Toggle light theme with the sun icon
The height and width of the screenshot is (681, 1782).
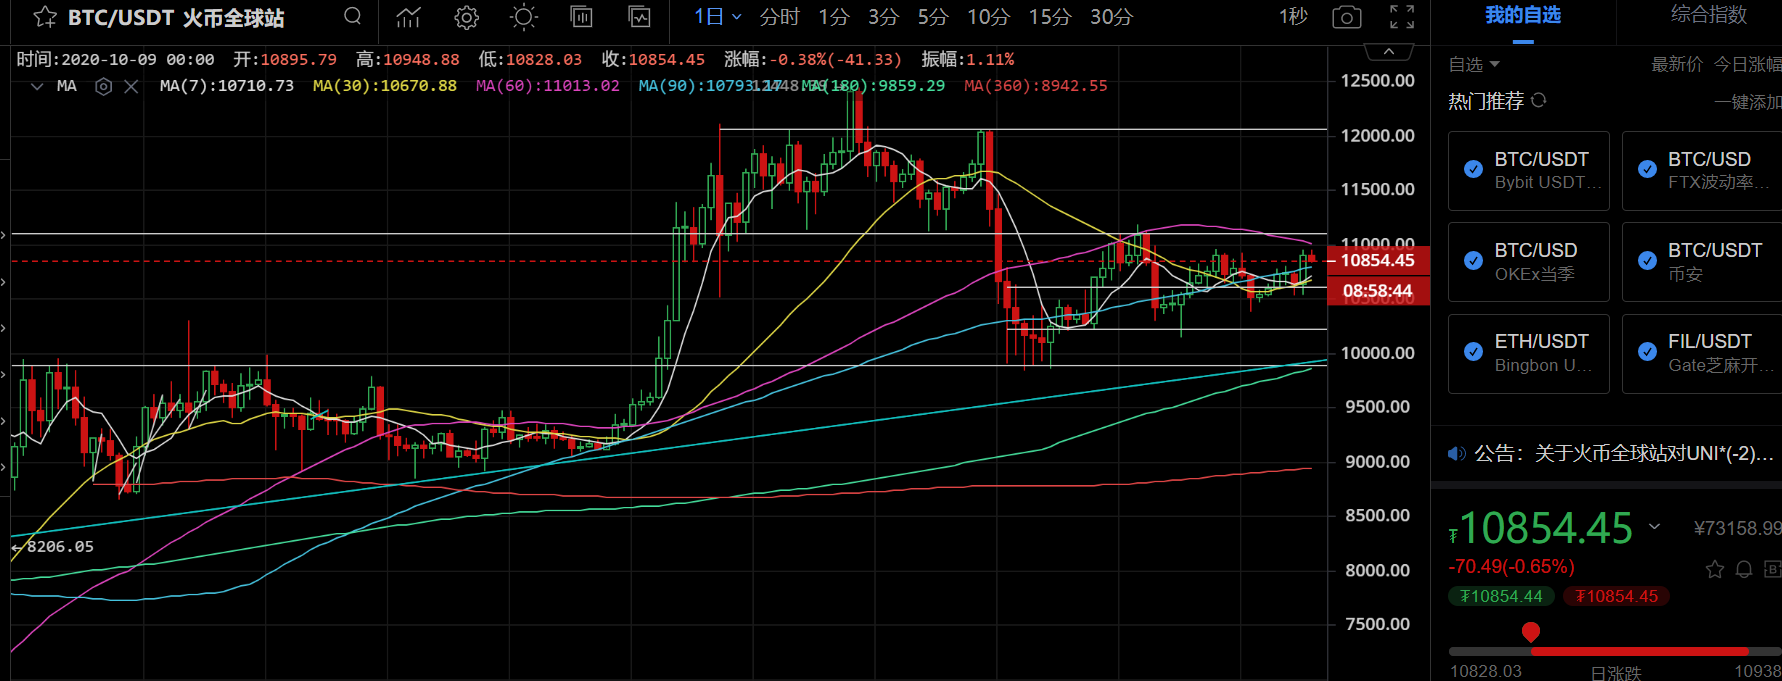[523, 17]
